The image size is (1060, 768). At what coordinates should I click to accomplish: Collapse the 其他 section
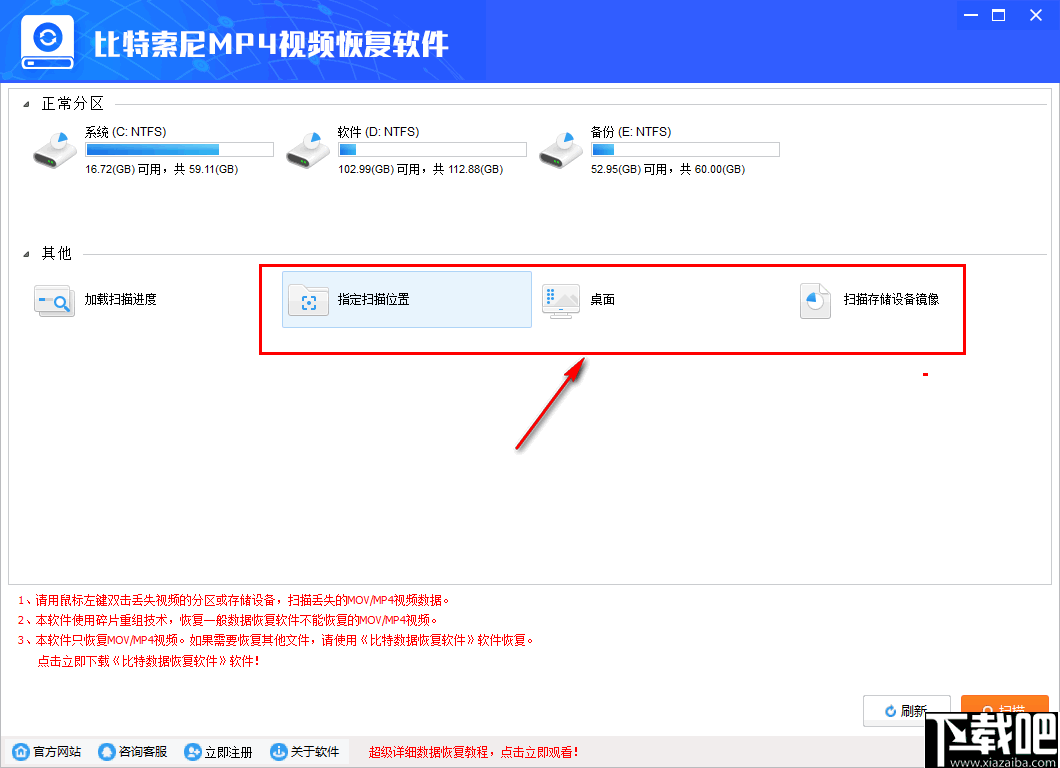26,254
